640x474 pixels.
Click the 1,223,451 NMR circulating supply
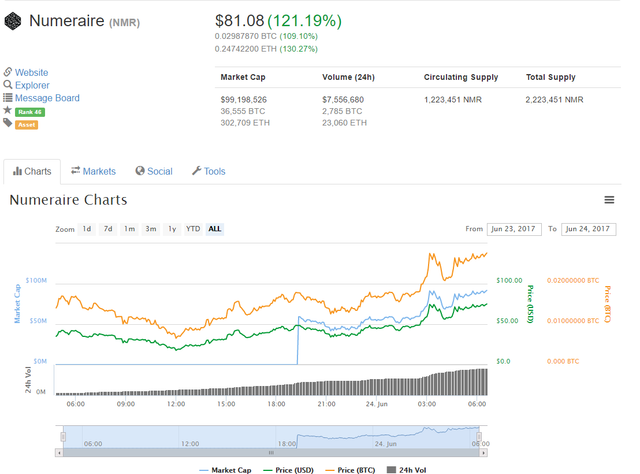point(453,100)
